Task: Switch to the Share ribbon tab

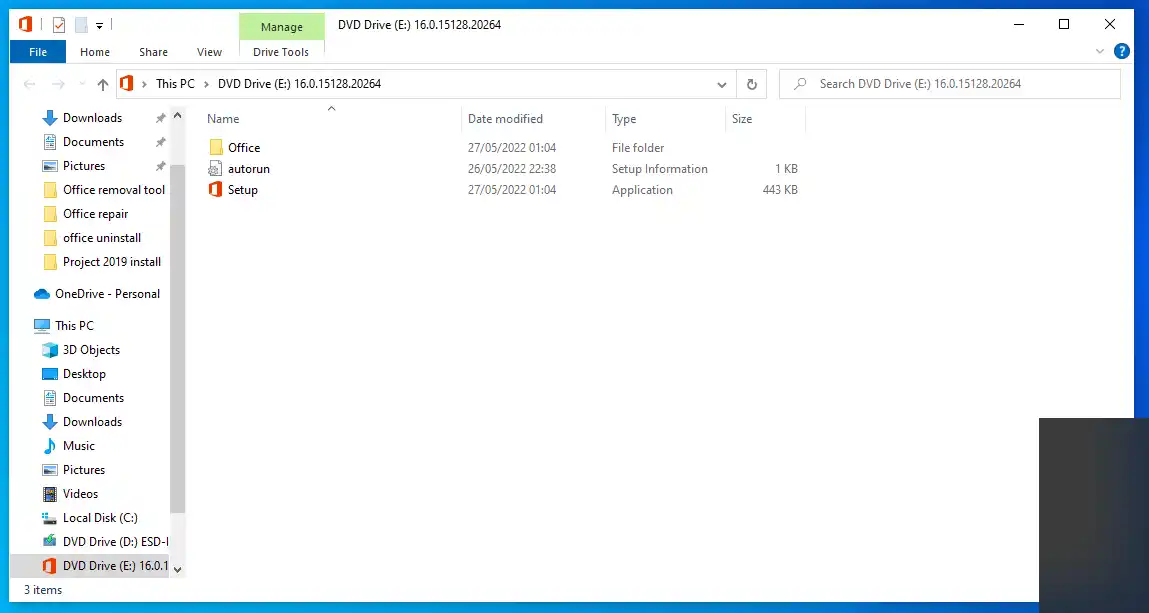Action: [153, 52]
